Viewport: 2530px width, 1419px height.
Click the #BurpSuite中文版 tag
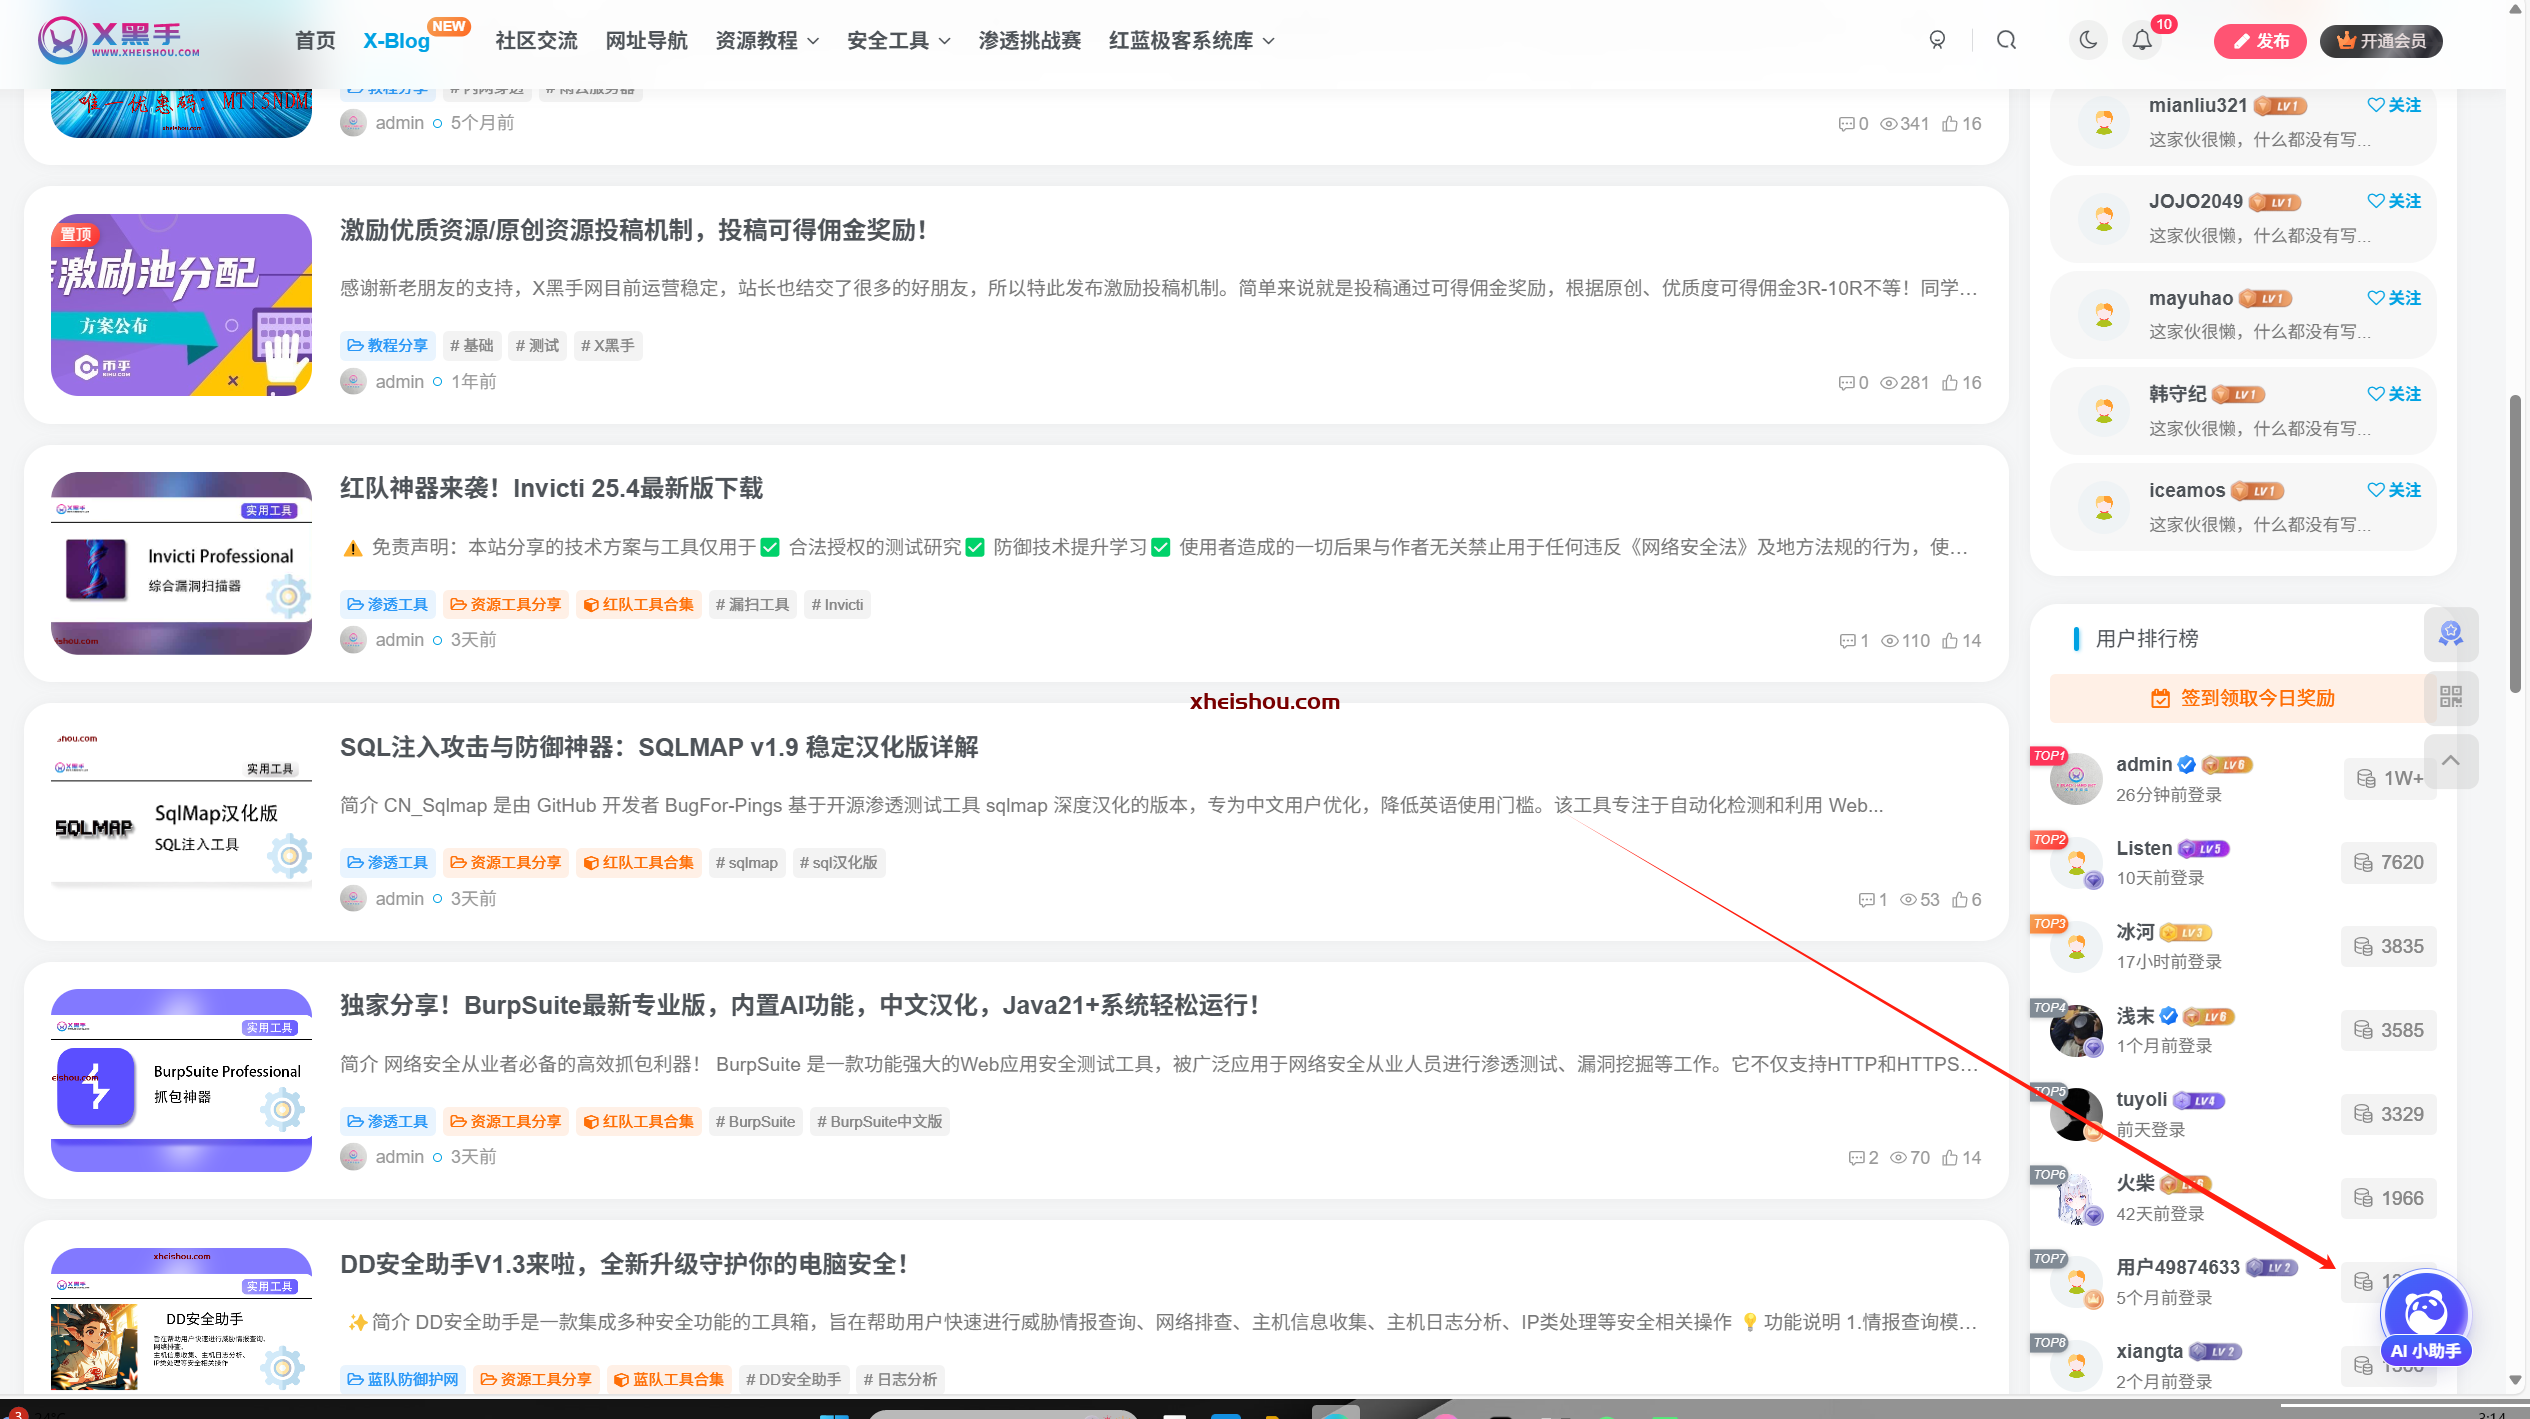[879, 1121]
